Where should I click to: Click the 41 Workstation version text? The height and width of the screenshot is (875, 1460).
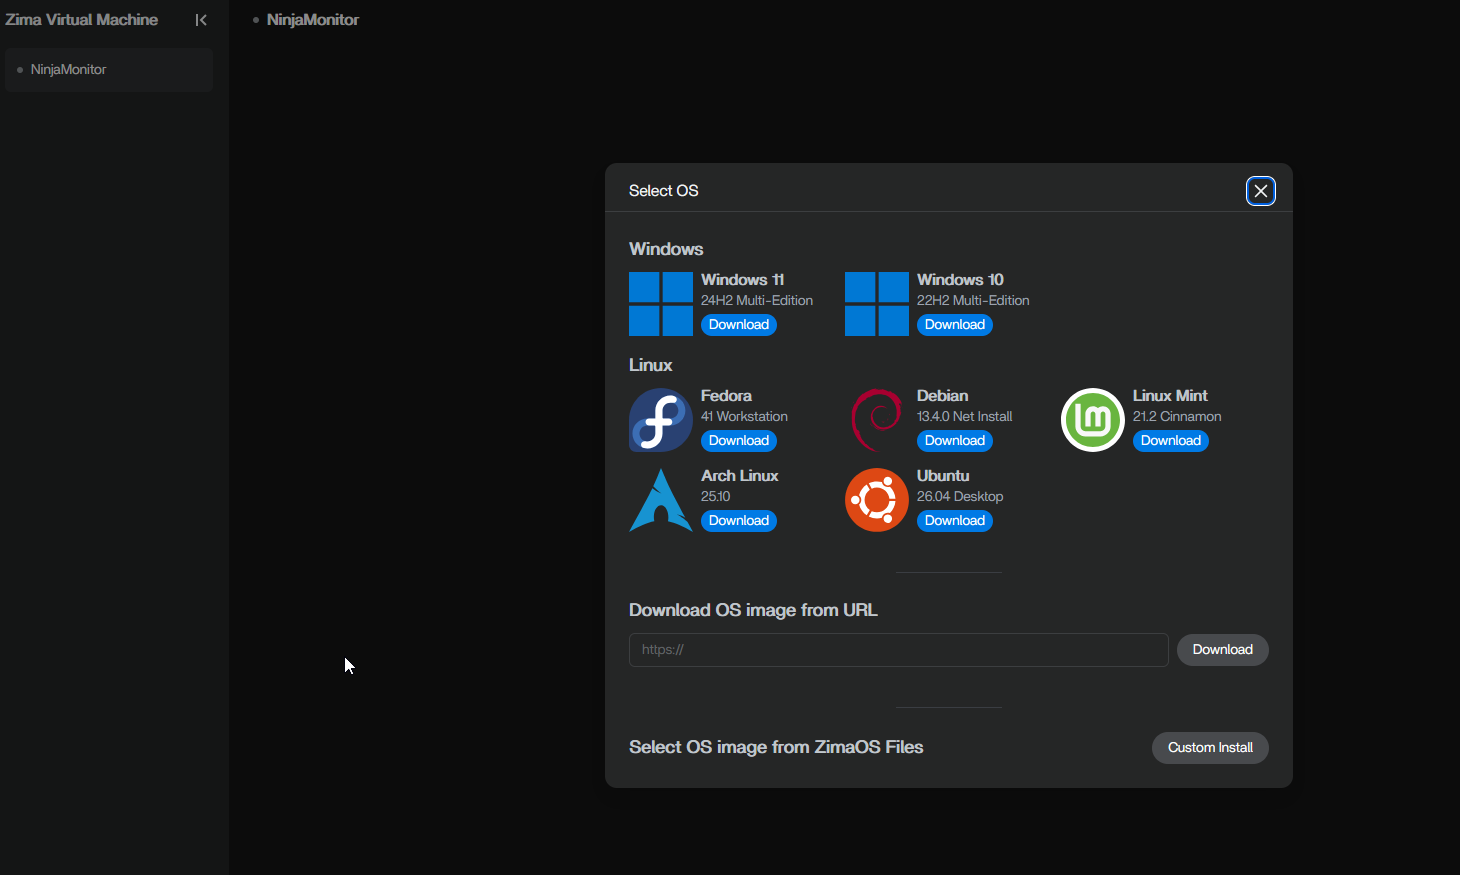tap(744, 417)
